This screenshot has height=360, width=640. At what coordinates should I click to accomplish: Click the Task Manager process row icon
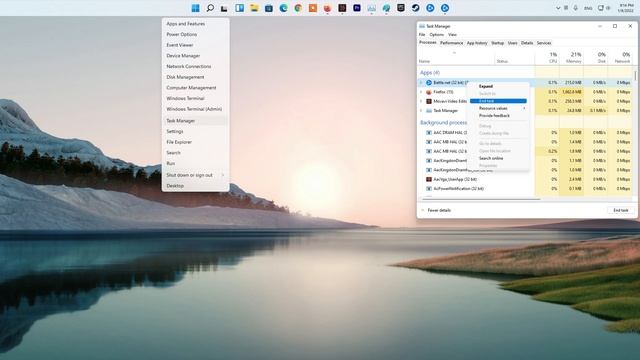pos(429,111)
